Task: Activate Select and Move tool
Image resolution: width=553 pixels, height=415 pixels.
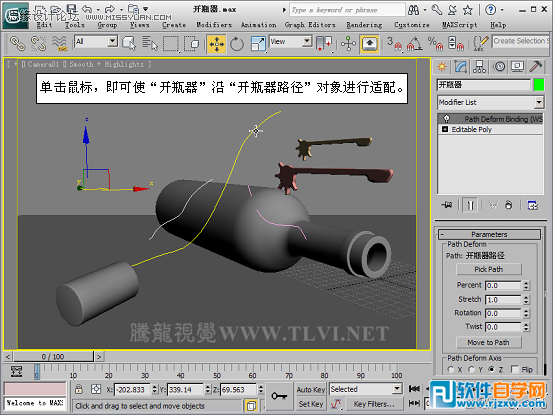Action: click(x=216, y=44)
